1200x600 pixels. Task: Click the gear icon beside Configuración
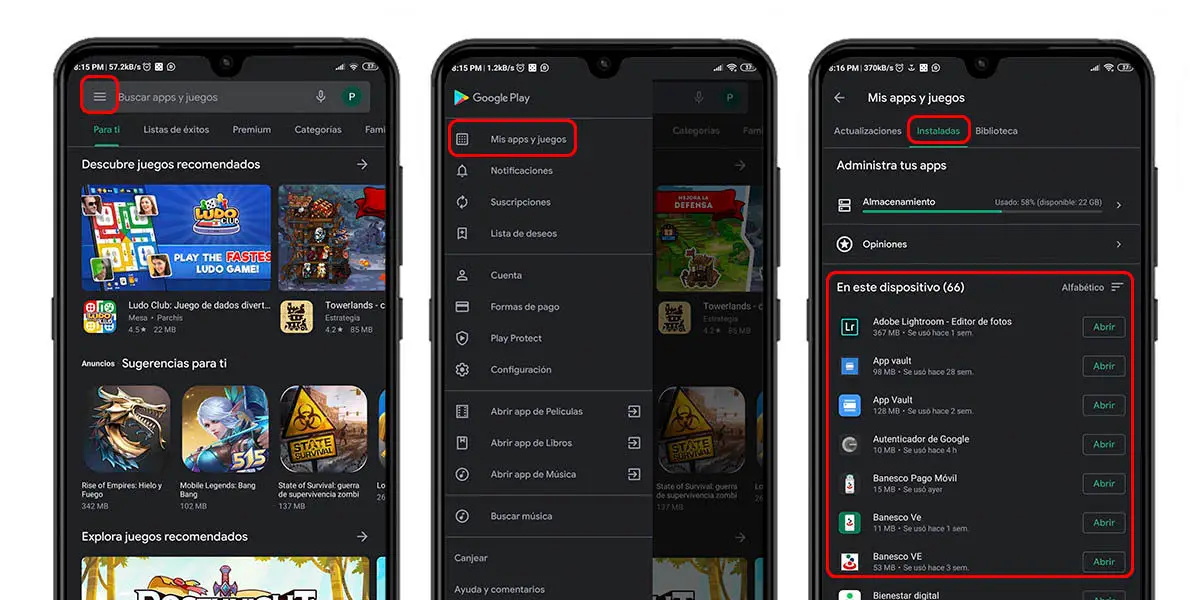tap(462, 370)
